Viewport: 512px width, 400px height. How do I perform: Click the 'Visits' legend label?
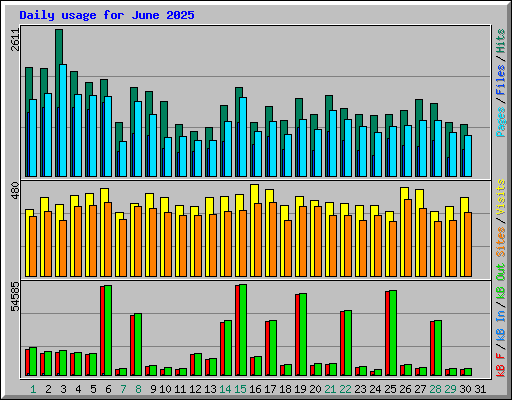point(501,198)
